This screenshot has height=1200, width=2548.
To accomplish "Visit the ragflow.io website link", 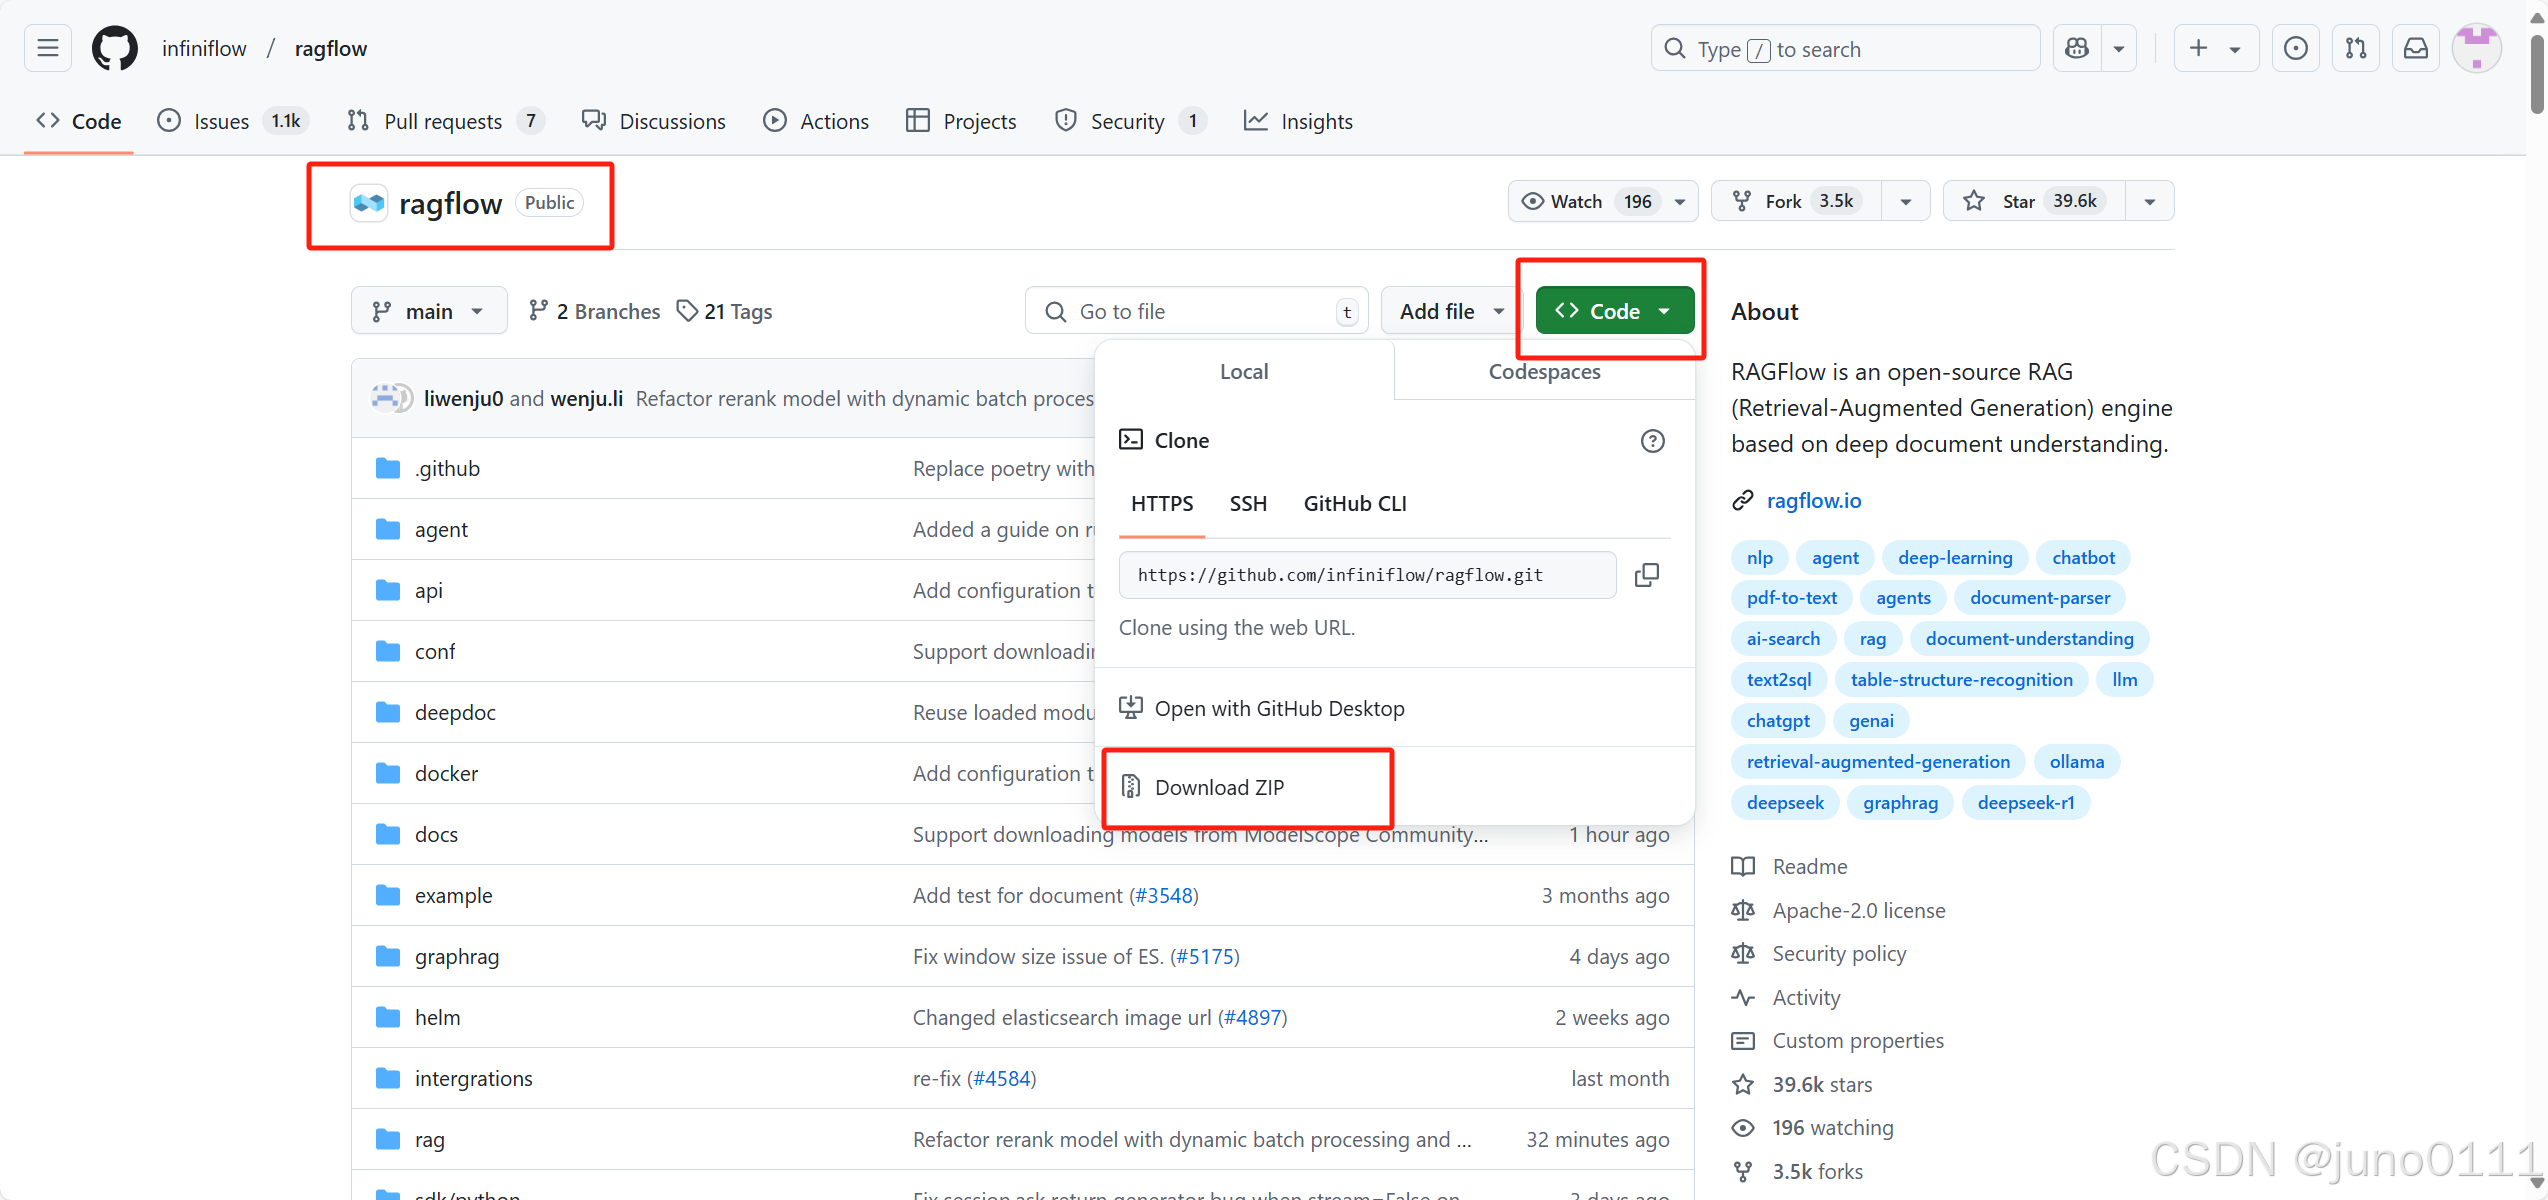I will 1814,500.
